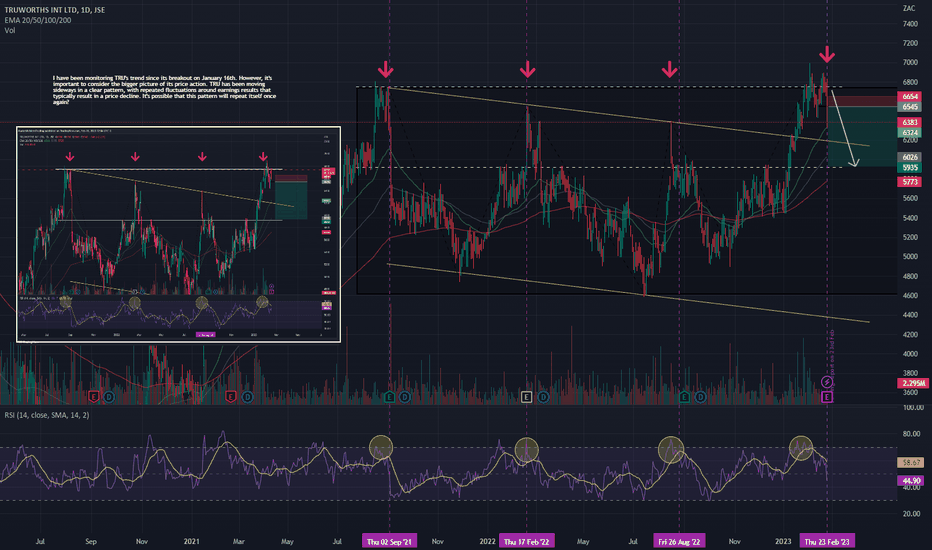Open the green earnings E marker at Aug '22
932x550 pixels.
685,397
